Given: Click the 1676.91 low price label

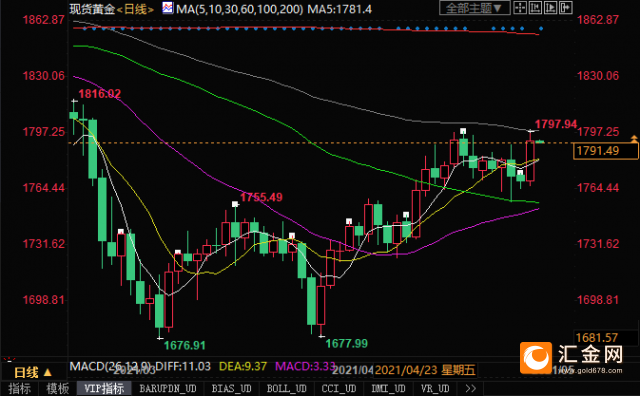Looking at the screenshot, I should point(184,346).
